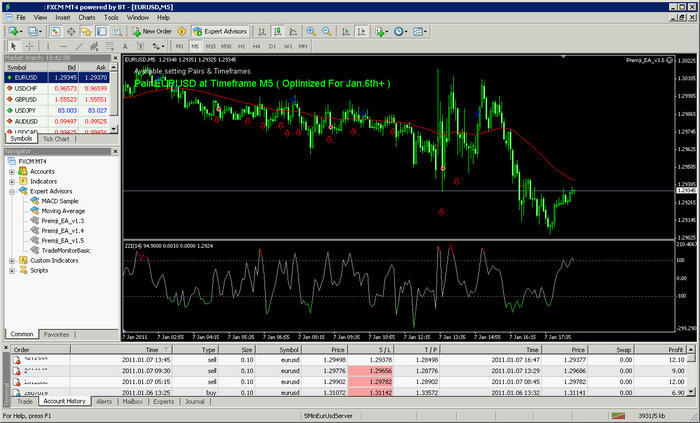Open the Templates dropdown icon
The height and width of the screenshot is (423, 700).
tap(419, 31)
